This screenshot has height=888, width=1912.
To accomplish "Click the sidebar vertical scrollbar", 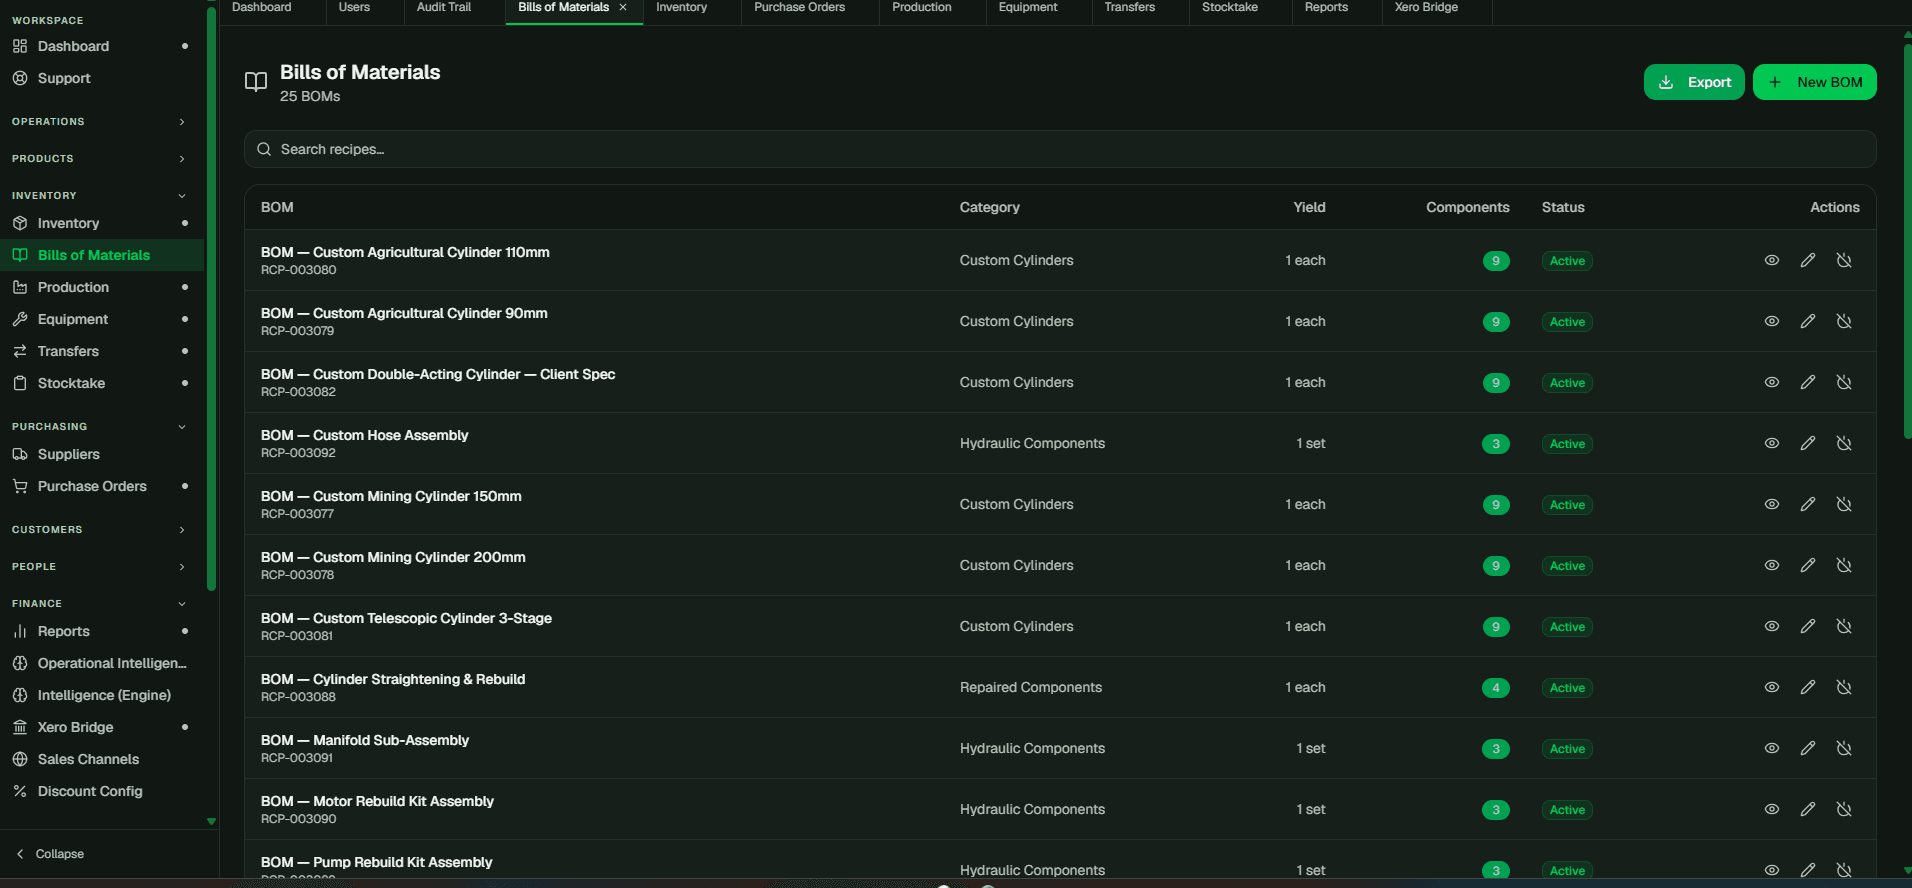I will 211,298.
